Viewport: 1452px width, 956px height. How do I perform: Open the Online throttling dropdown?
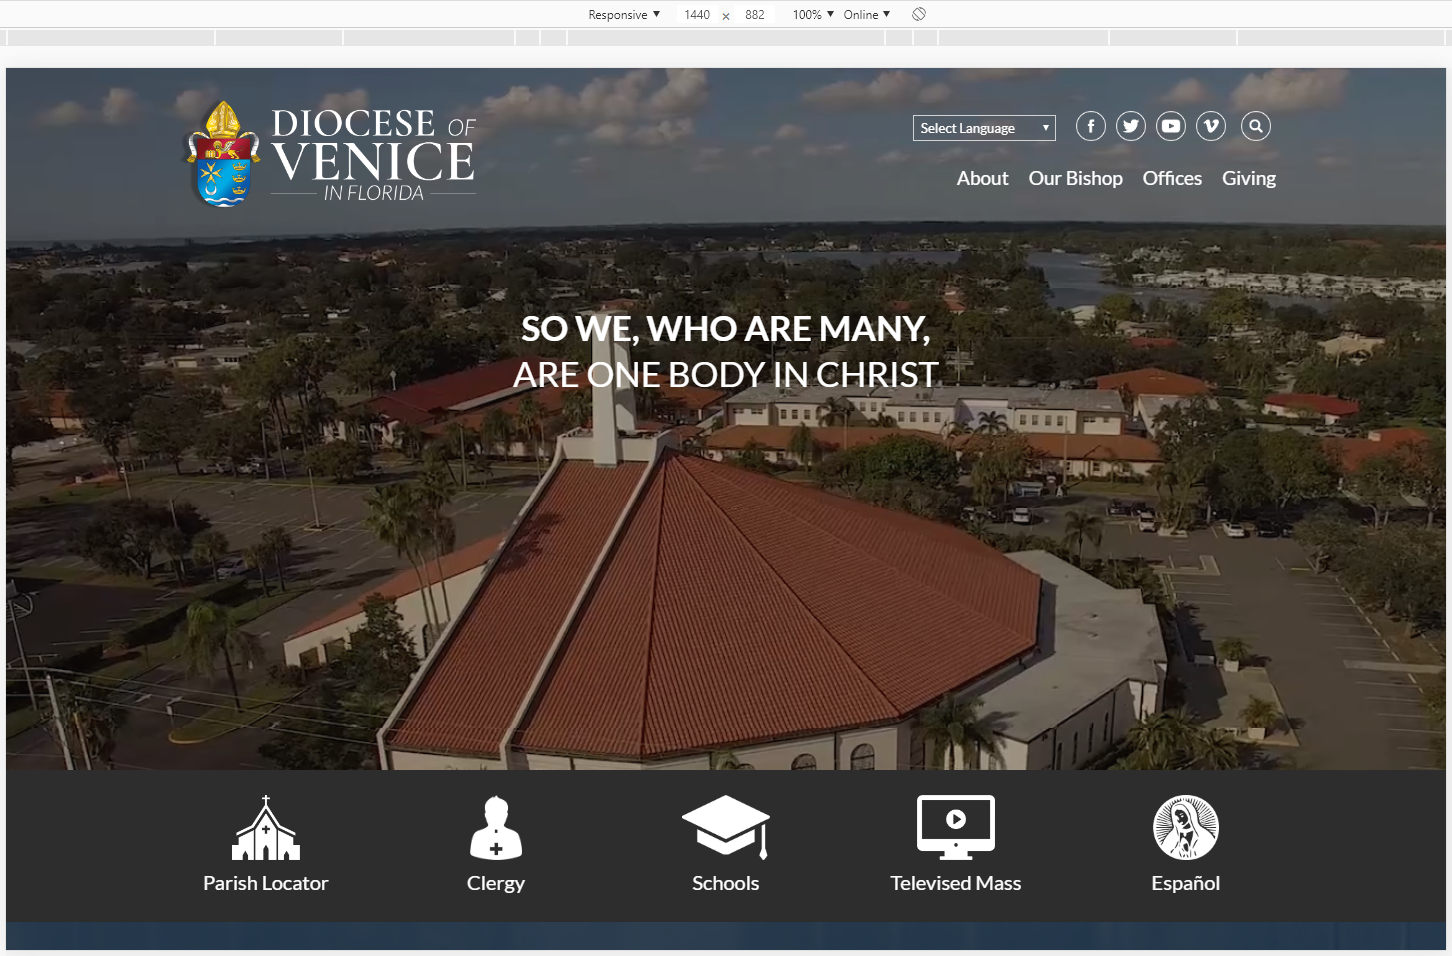click(866, 15)
